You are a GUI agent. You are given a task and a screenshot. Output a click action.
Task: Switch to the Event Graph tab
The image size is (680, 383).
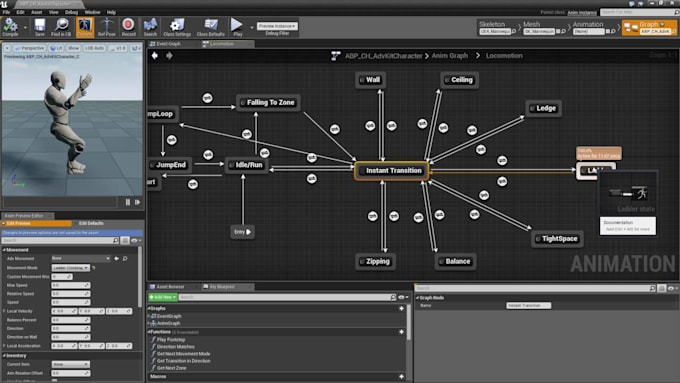168,44
